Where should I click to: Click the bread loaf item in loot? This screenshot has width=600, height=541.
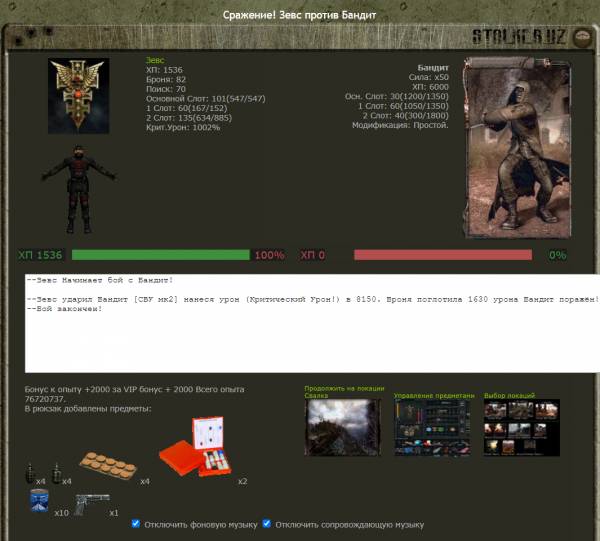click(108, 463)
